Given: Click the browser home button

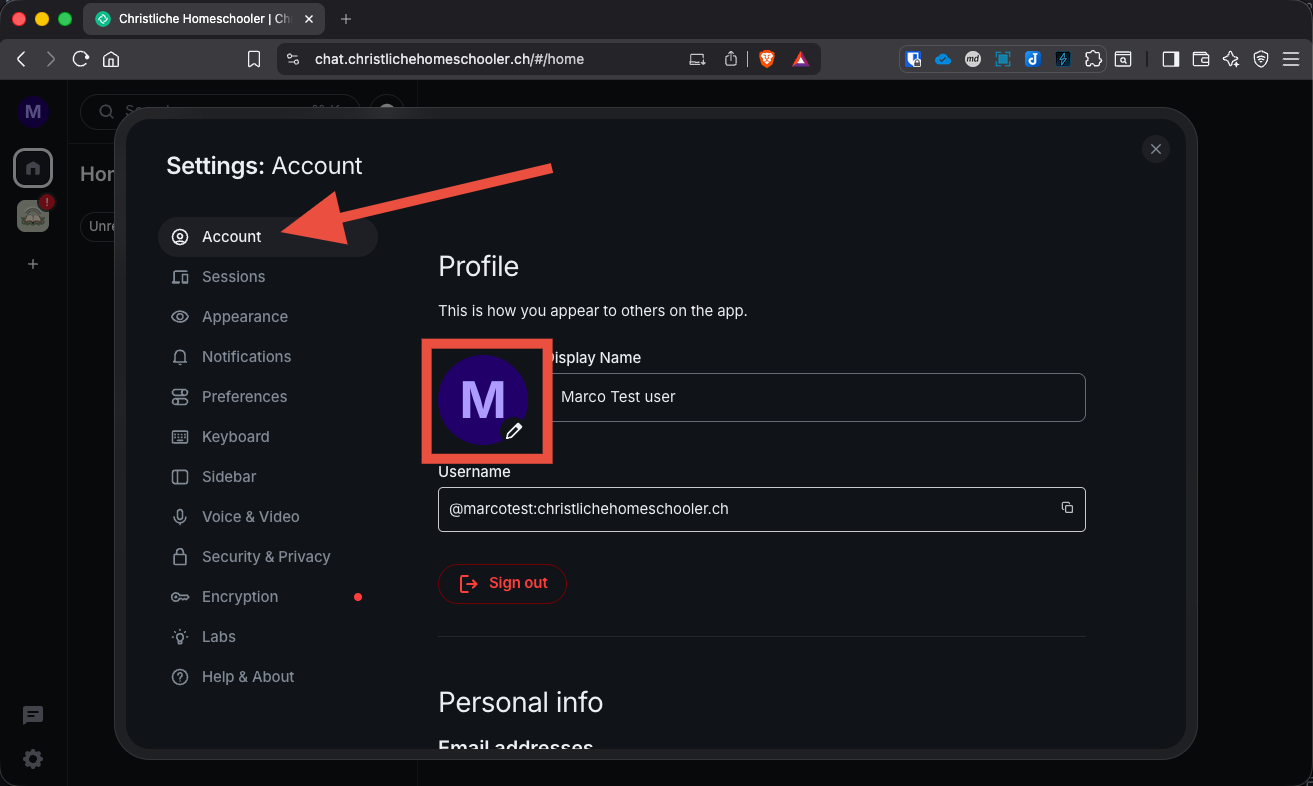Looking at the screenshot, I should coord(111,59).
